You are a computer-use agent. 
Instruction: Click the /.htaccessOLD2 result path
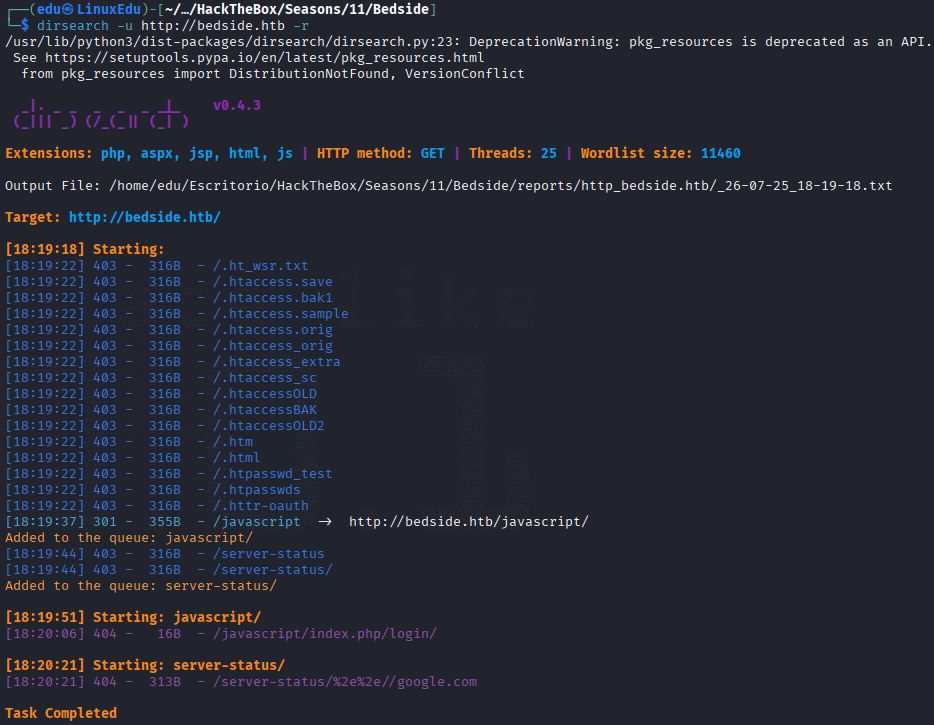(x=269, y=426)
